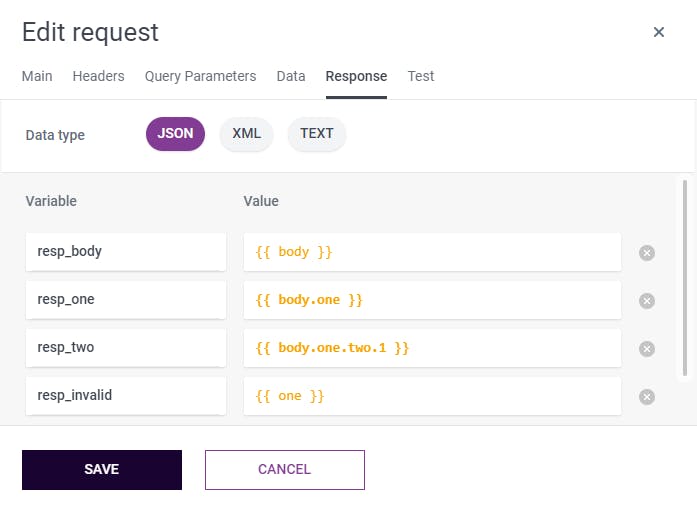697x506 pixels.
Task: Click the resp_body variable name field
Action: pos(125,252)
